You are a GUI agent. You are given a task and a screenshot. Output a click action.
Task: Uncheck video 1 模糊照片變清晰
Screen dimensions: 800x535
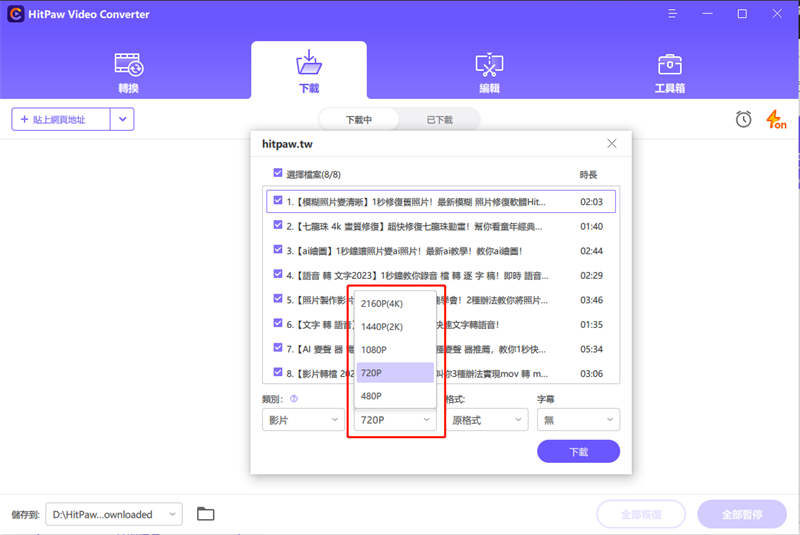(278, 200)
